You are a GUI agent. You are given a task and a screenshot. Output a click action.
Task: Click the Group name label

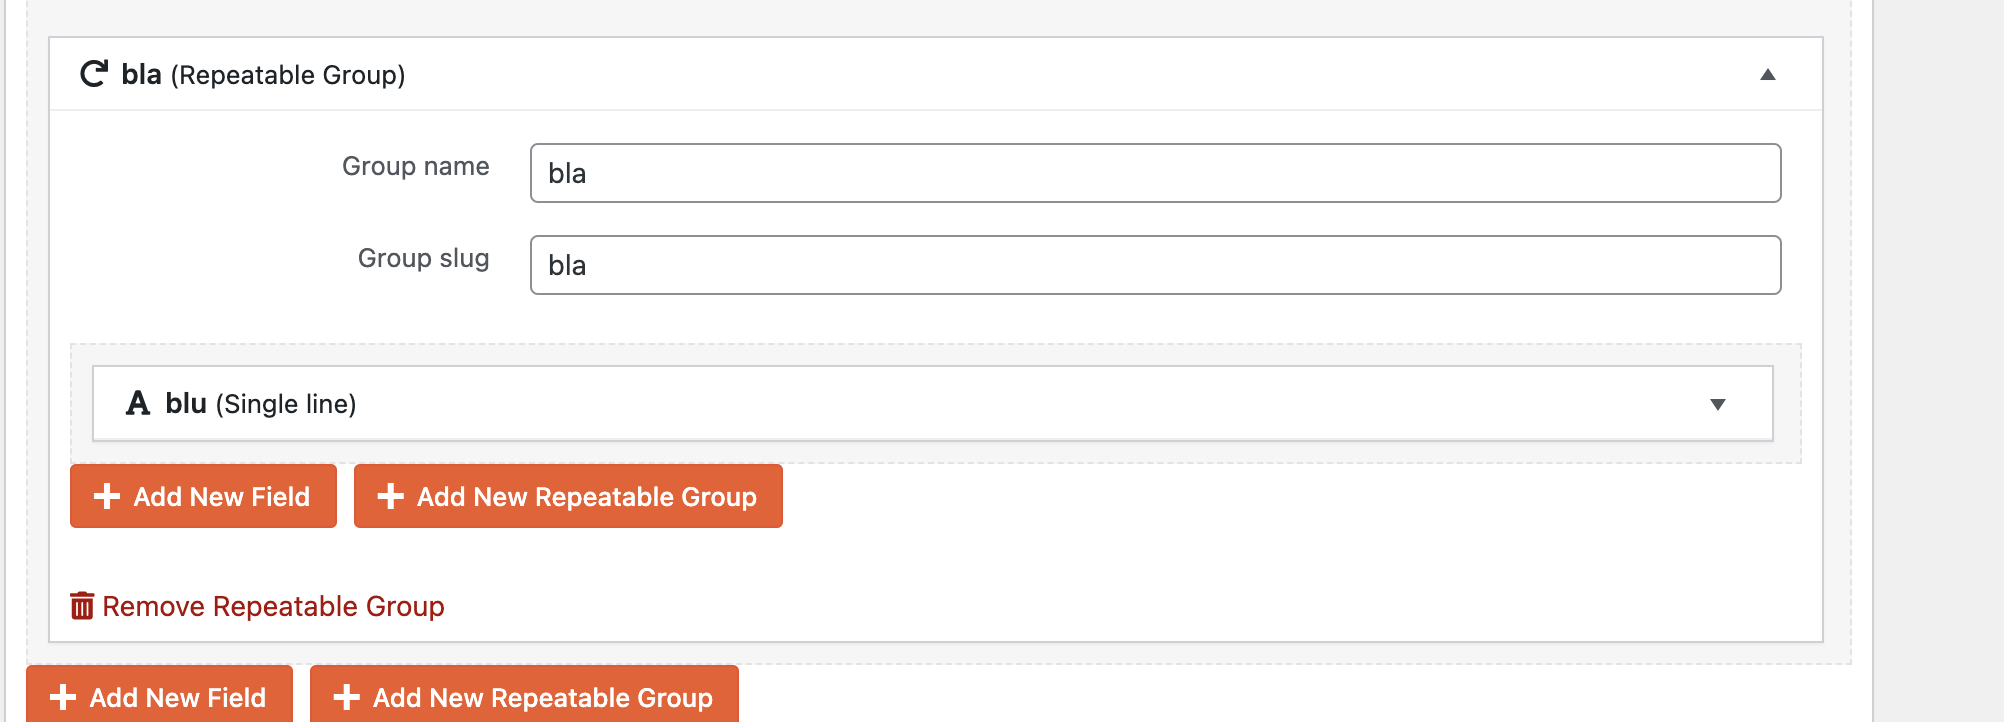point(415,166)
